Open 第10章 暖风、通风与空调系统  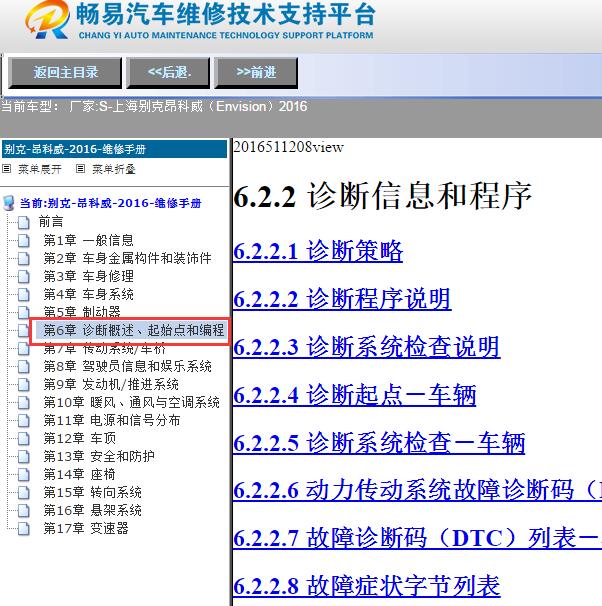[131, 402]
